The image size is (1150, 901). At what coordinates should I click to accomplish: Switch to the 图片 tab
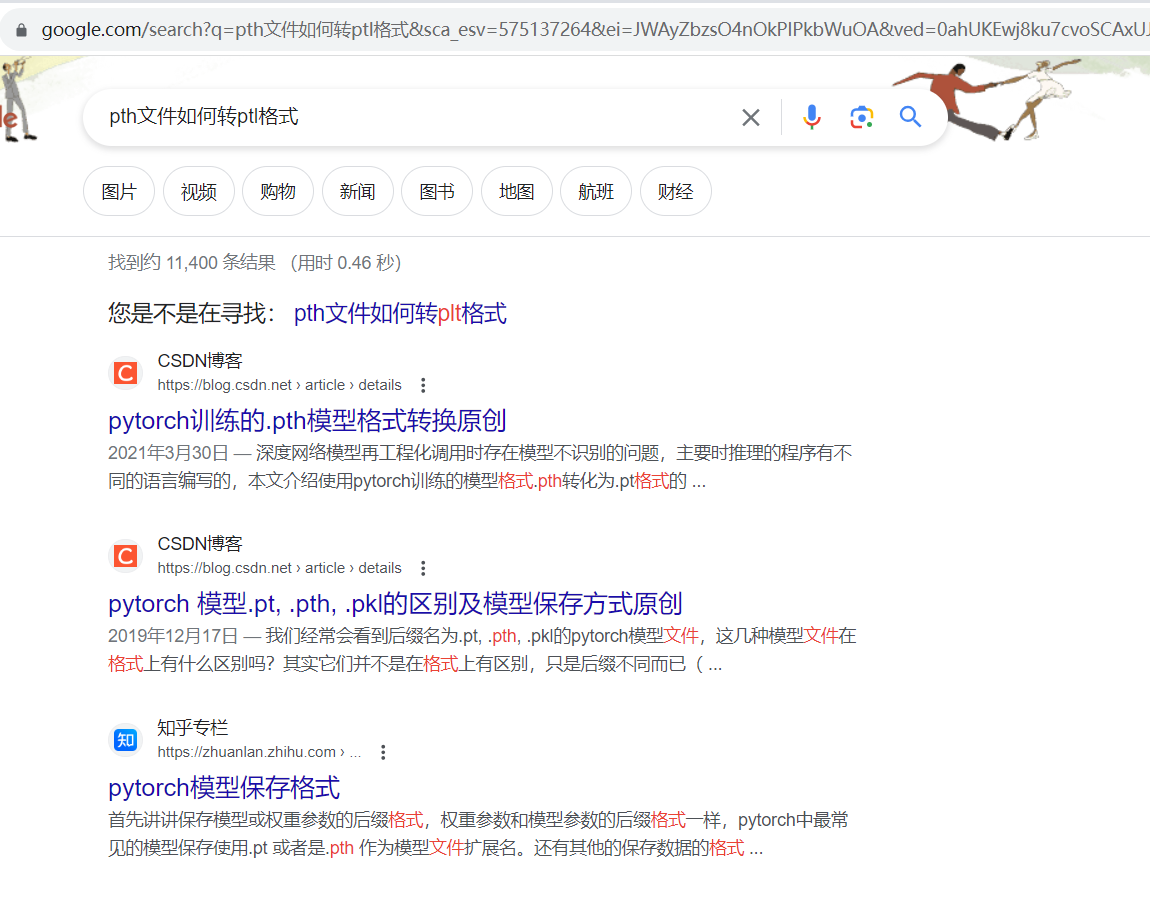tap(118, 191)
